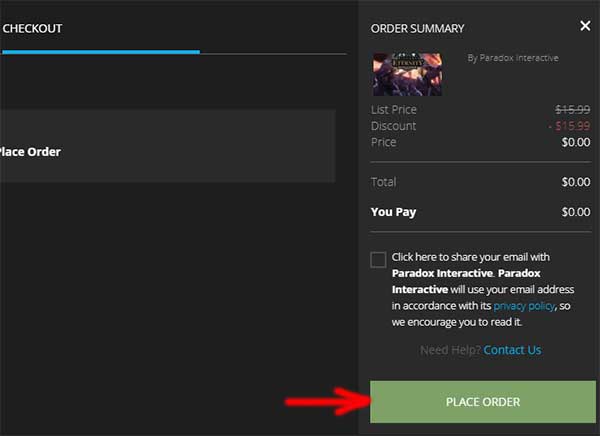600x436 pixels.
Task: Select the CHECKOUT tab heading
Action: click(x=32, y=29)
